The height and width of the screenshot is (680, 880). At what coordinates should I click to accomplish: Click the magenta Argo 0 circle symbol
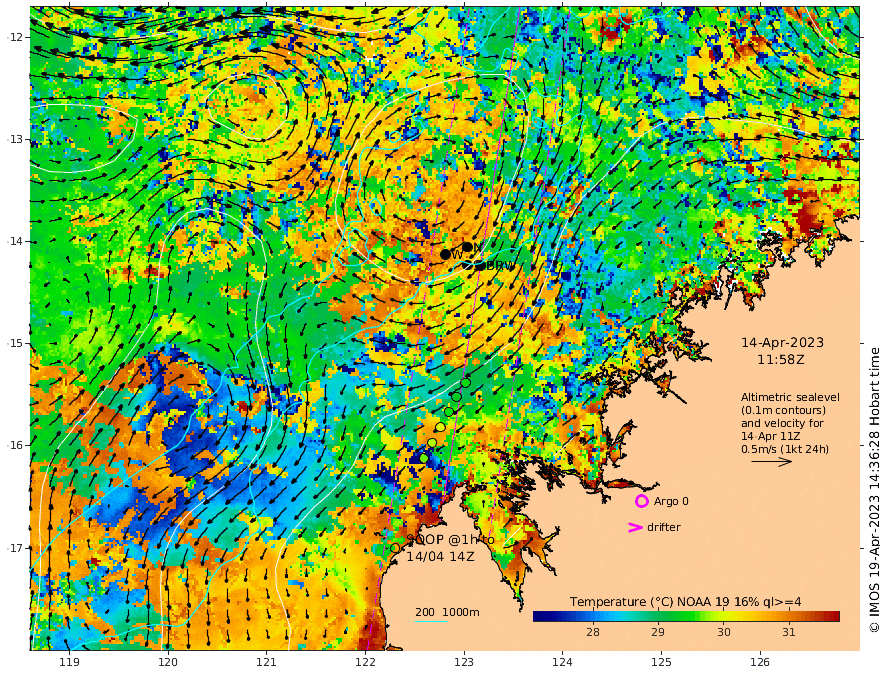(x=641, y=501)
